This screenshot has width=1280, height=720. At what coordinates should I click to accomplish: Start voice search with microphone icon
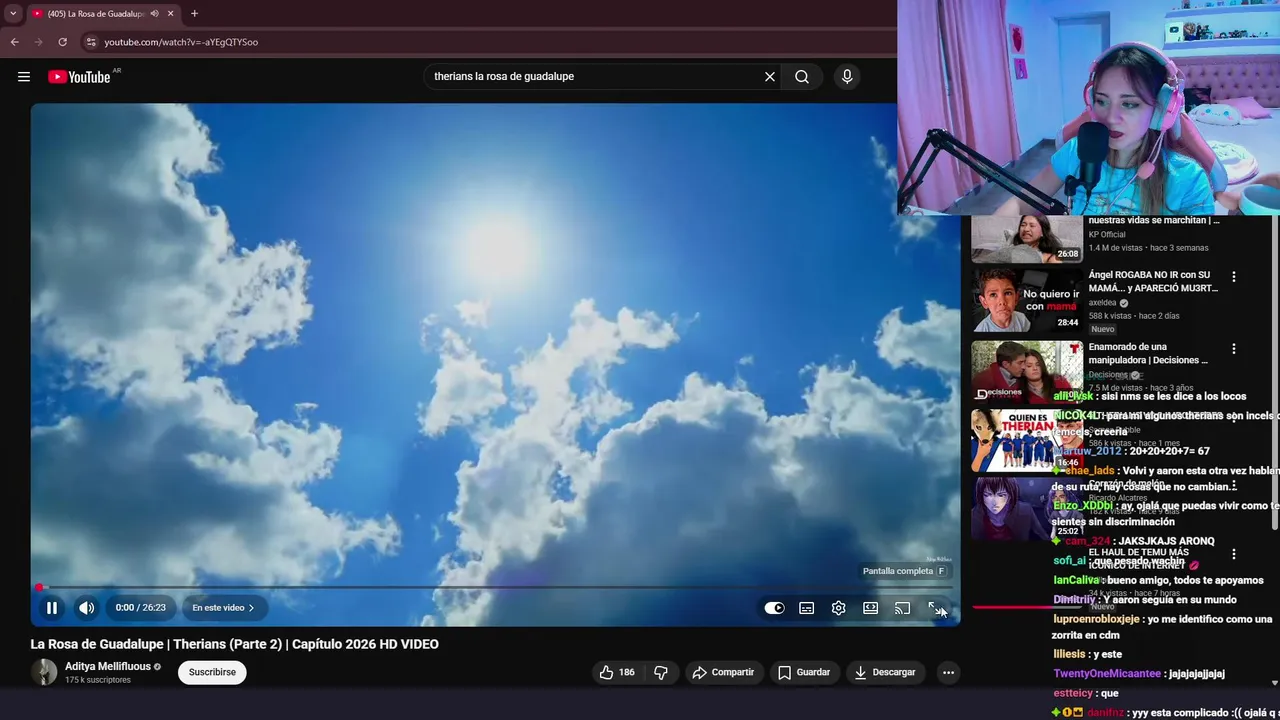[847, 77]
